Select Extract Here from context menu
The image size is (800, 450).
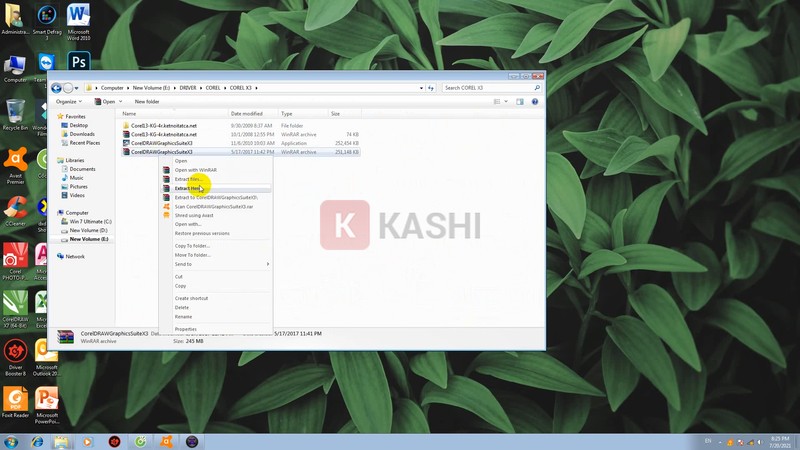(189, 188)
